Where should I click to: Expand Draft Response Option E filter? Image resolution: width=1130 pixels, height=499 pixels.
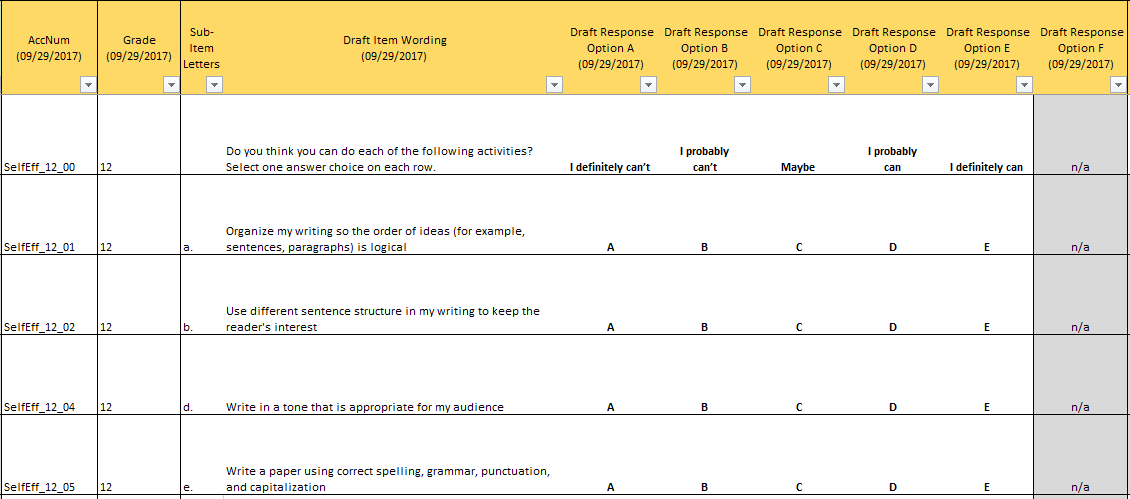click(x=1024, y=86)
